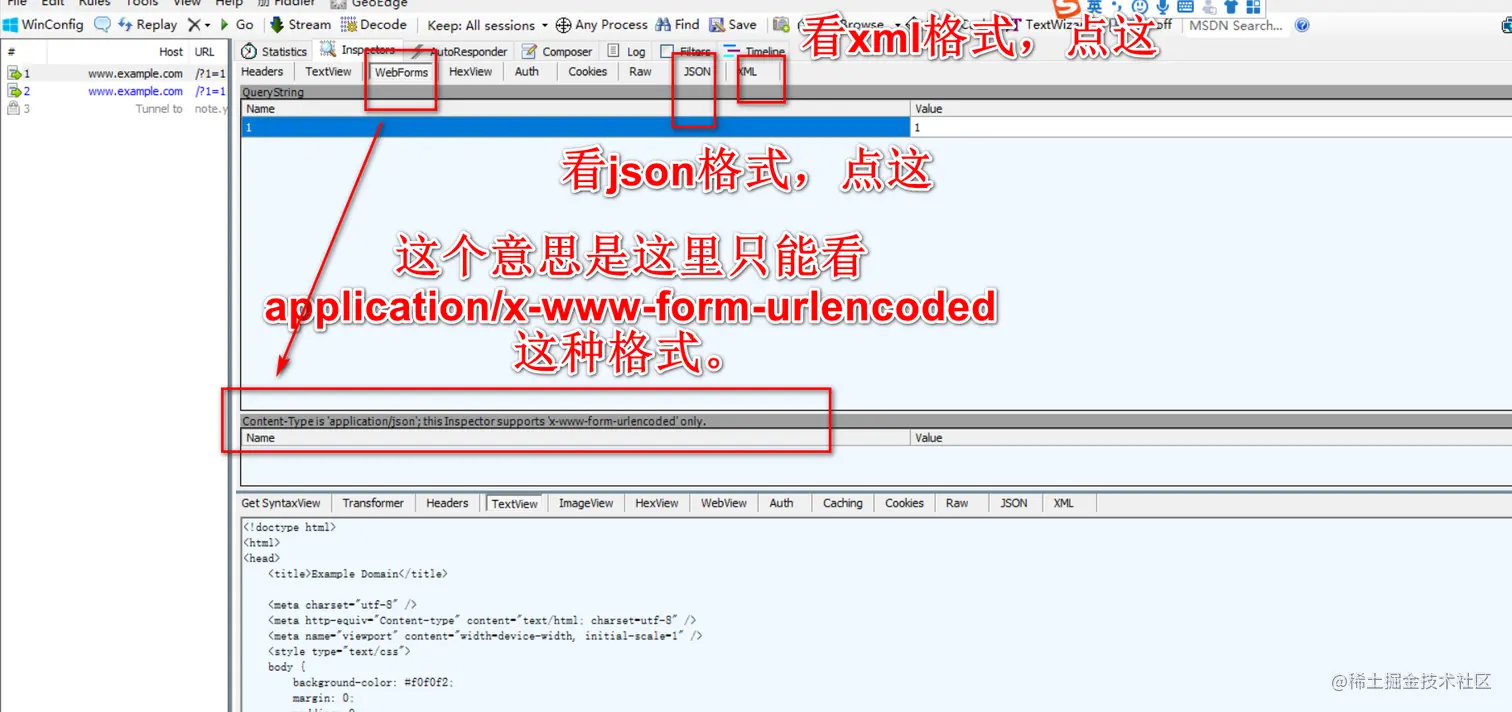The height and width of the screenshot is (712, 1512).
Task: Click the blue help question mark icon
Action: coord(1302,25)
